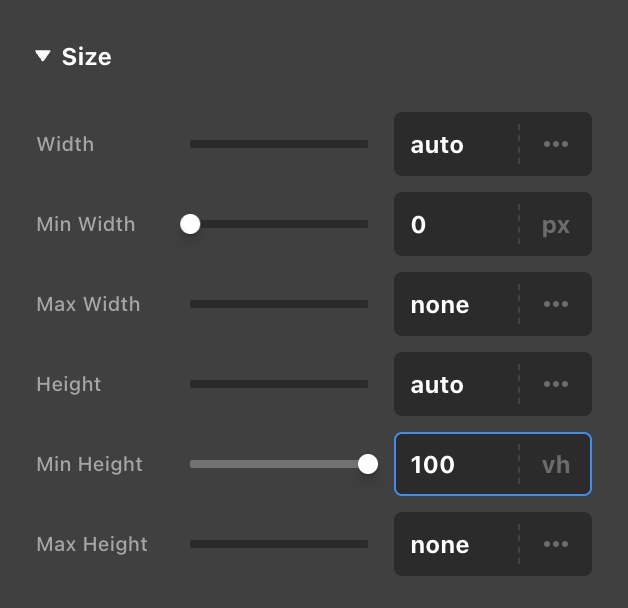Change Min Width px unit
This screenshot has height=608, width=628.
pyautogui.click(x=555, y=224)
